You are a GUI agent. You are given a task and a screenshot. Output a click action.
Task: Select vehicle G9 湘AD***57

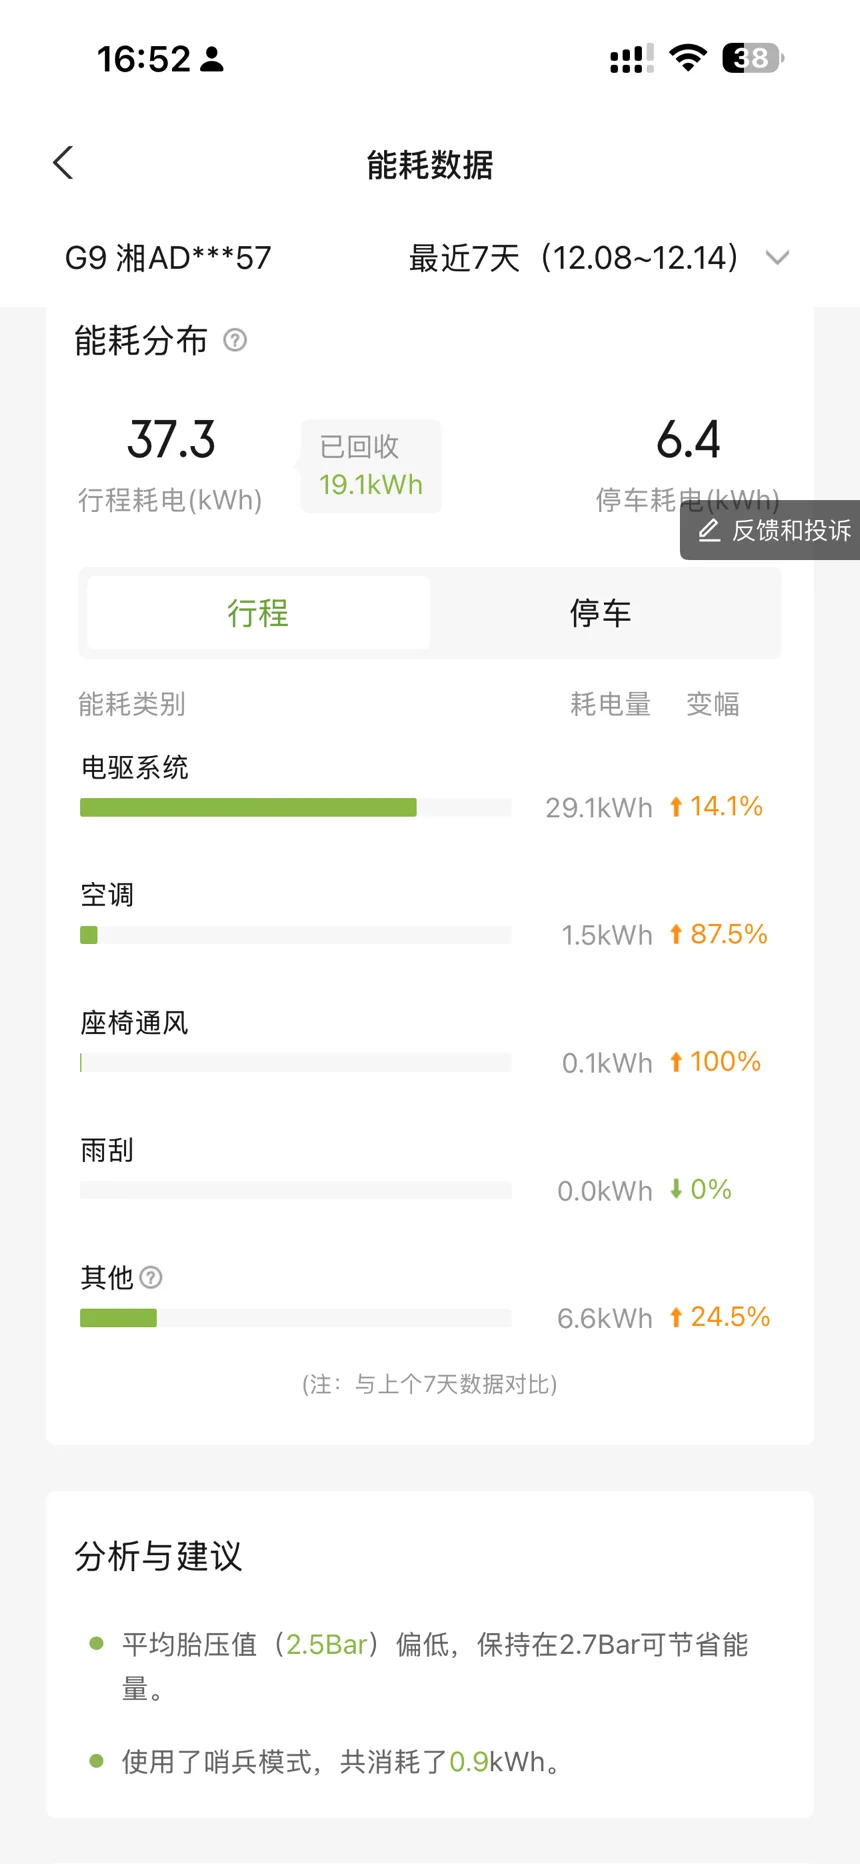click(x=168, y=258)
